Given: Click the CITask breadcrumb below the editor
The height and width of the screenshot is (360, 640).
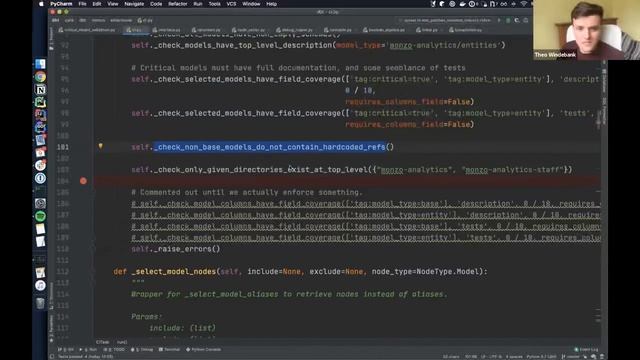Looking at the screenshot, I should (102, 342).
